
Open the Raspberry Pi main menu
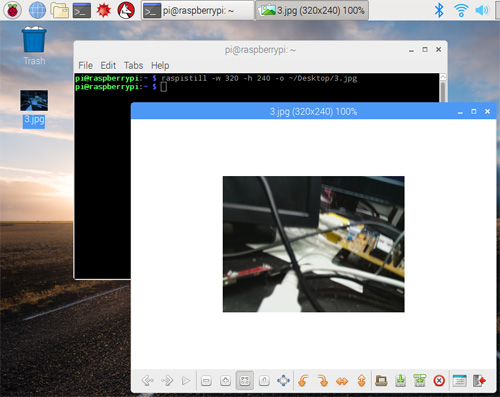[13, 11]
